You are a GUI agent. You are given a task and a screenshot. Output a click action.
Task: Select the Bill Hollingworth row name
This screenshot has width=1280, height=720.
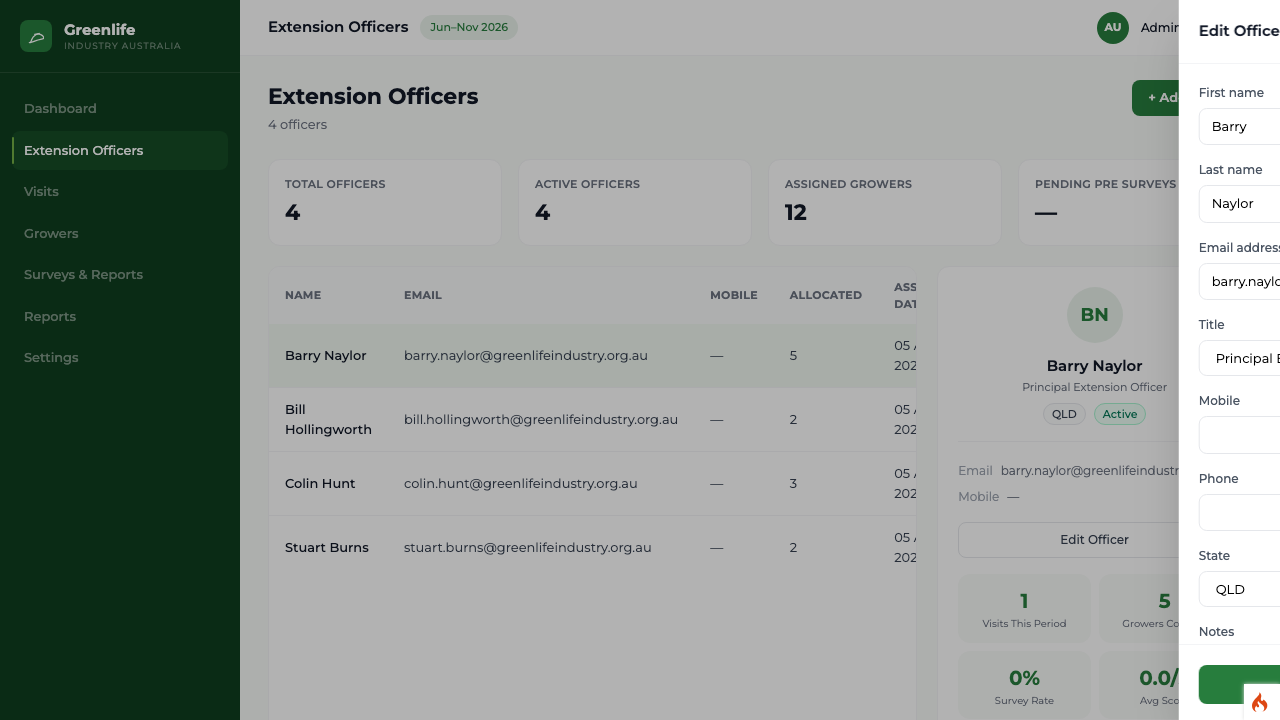click(x=328, y=419)
